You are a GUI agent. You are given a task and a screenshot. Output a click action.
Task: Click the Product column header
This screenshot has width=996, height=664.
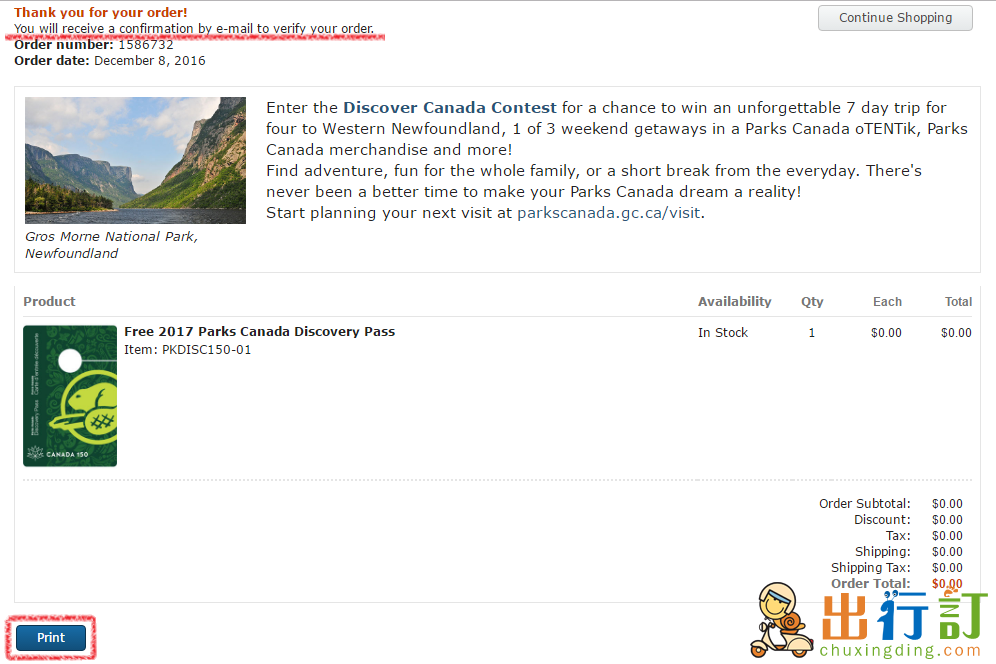(49, 301)
